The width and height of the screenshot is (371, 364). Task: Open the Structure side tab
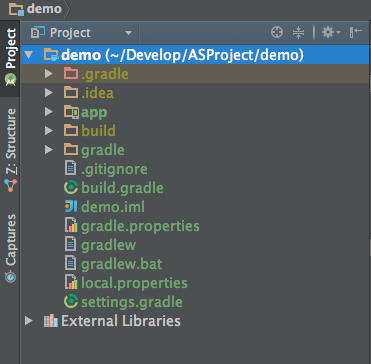10,150
